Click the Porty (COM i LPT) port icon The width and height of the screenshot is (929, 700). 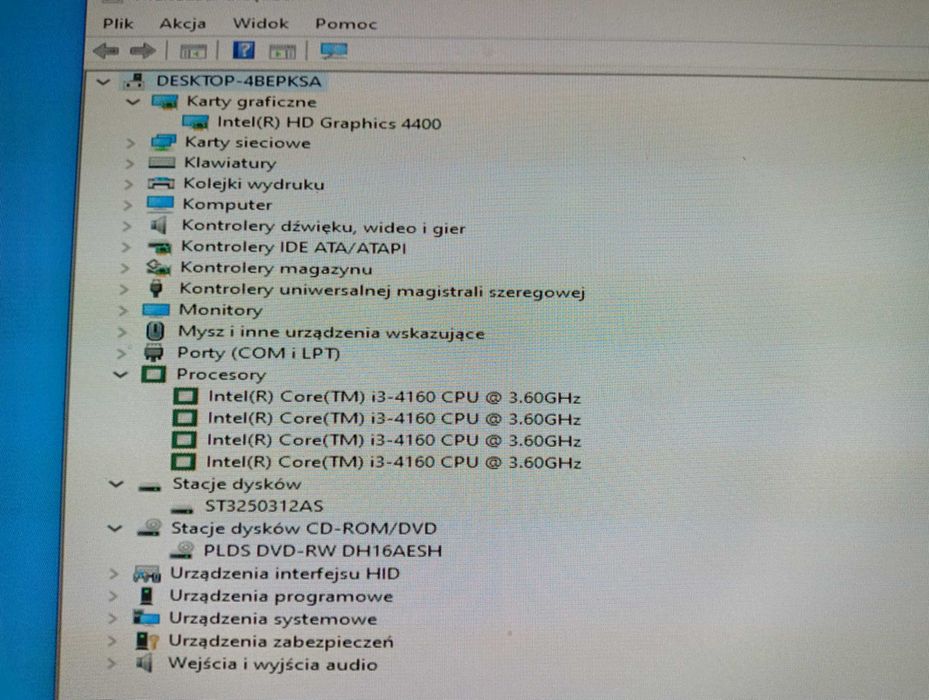click(x=153, y=353)
